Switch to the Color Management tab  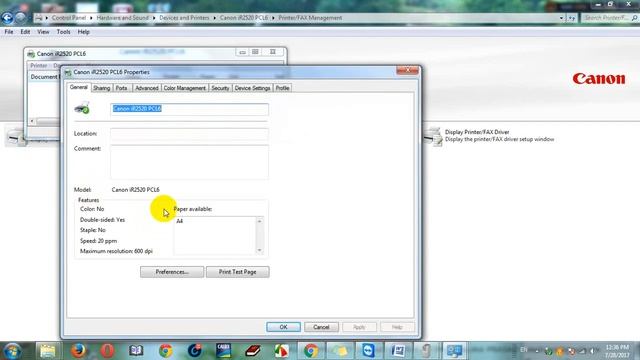pos(184,88)
